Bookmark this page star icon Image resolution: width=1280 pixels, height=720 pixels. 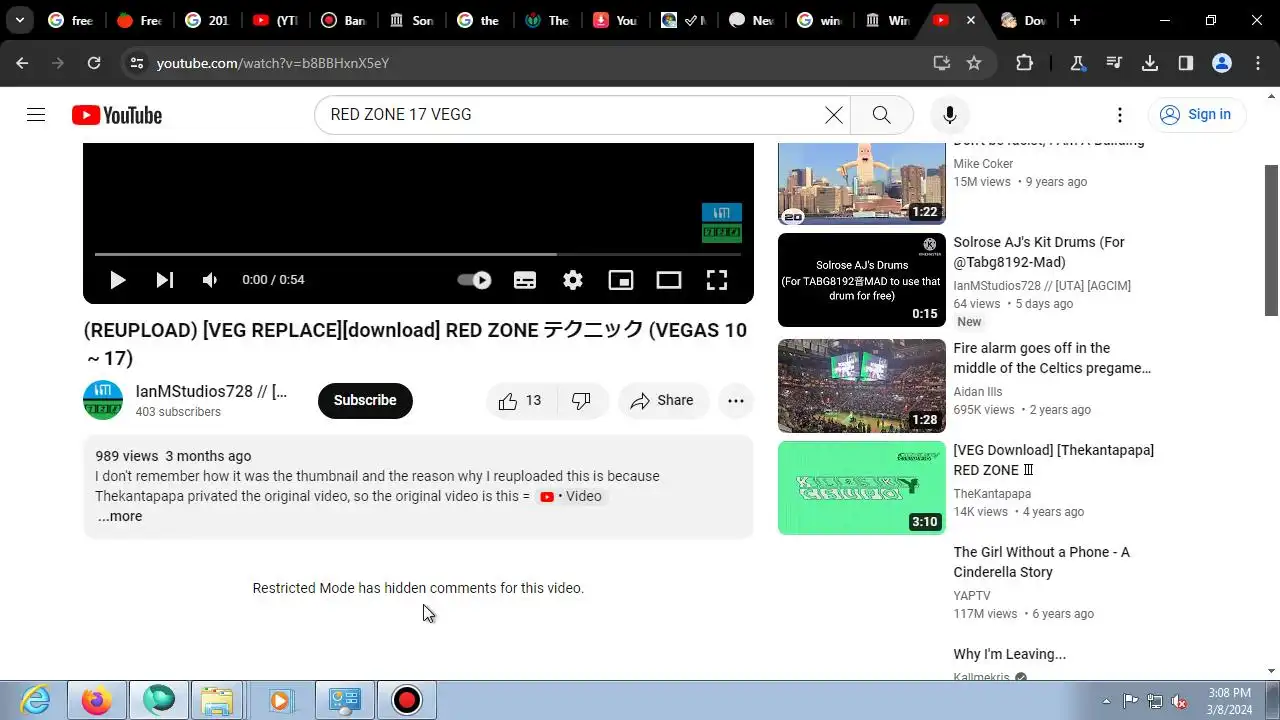(x=974, y=63)
